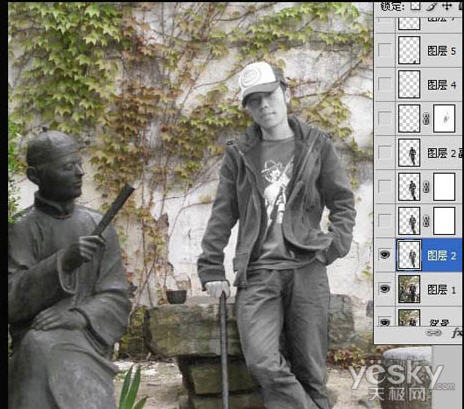
Task: Select the transparent thumbnail beside the smudged mask
Action: [409, 119]
